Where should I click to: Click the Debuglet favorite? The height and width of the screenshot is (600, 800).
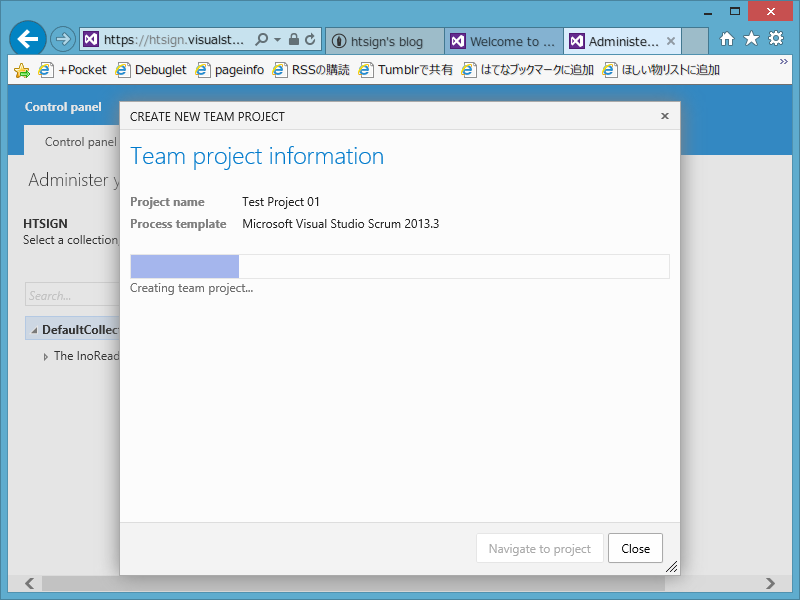click(151, 70)
